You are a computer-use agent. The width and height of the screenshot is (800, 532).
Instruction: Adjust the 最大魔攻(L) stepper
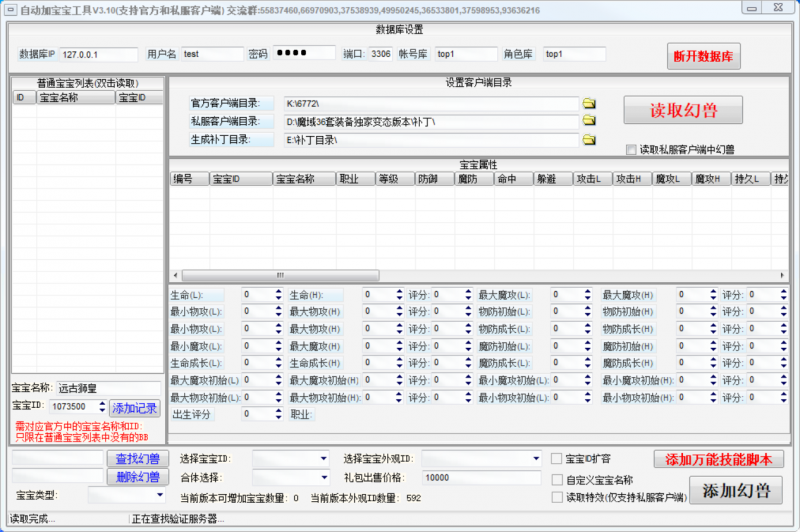click(587, 295)
